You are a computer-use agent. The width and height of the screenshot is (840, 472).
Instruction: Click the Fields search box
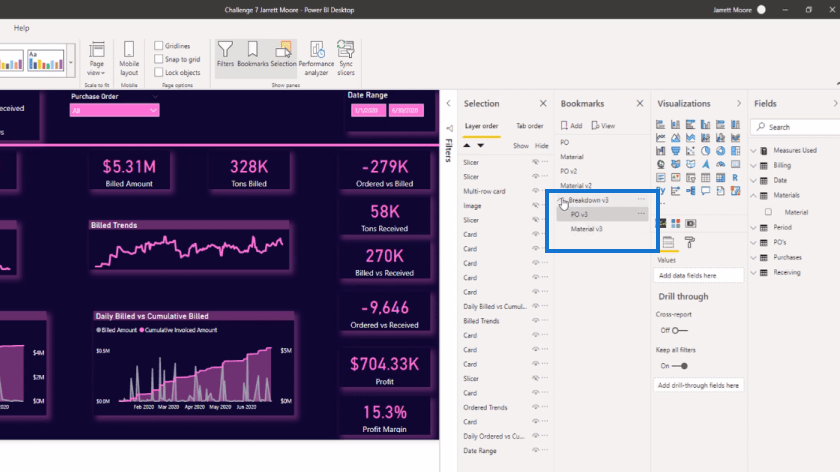(796, 127)
